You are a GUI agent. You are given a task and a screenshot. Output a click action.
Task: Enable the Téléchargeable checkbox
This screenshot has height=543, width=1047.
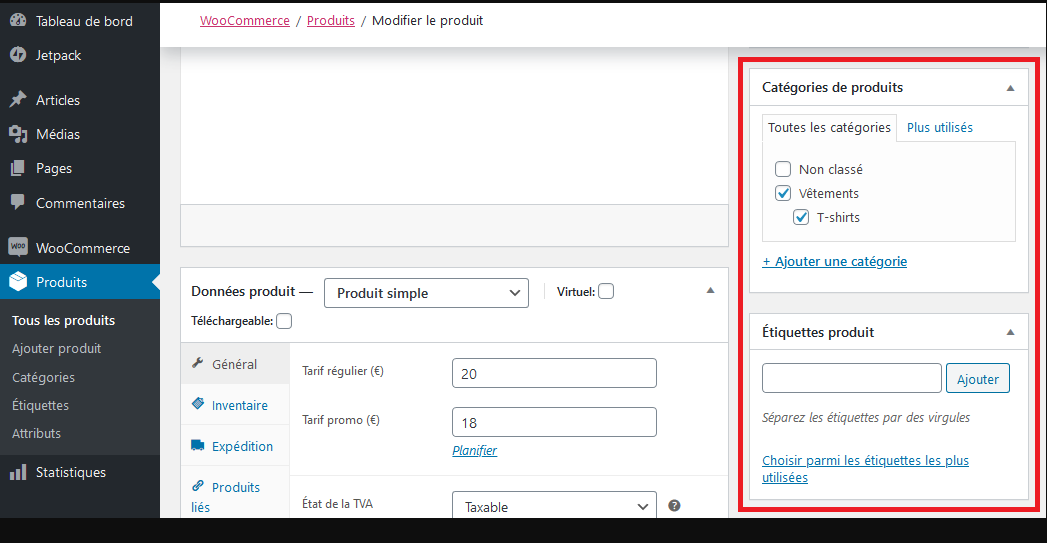pyautogui.click(x=284, y=321)
